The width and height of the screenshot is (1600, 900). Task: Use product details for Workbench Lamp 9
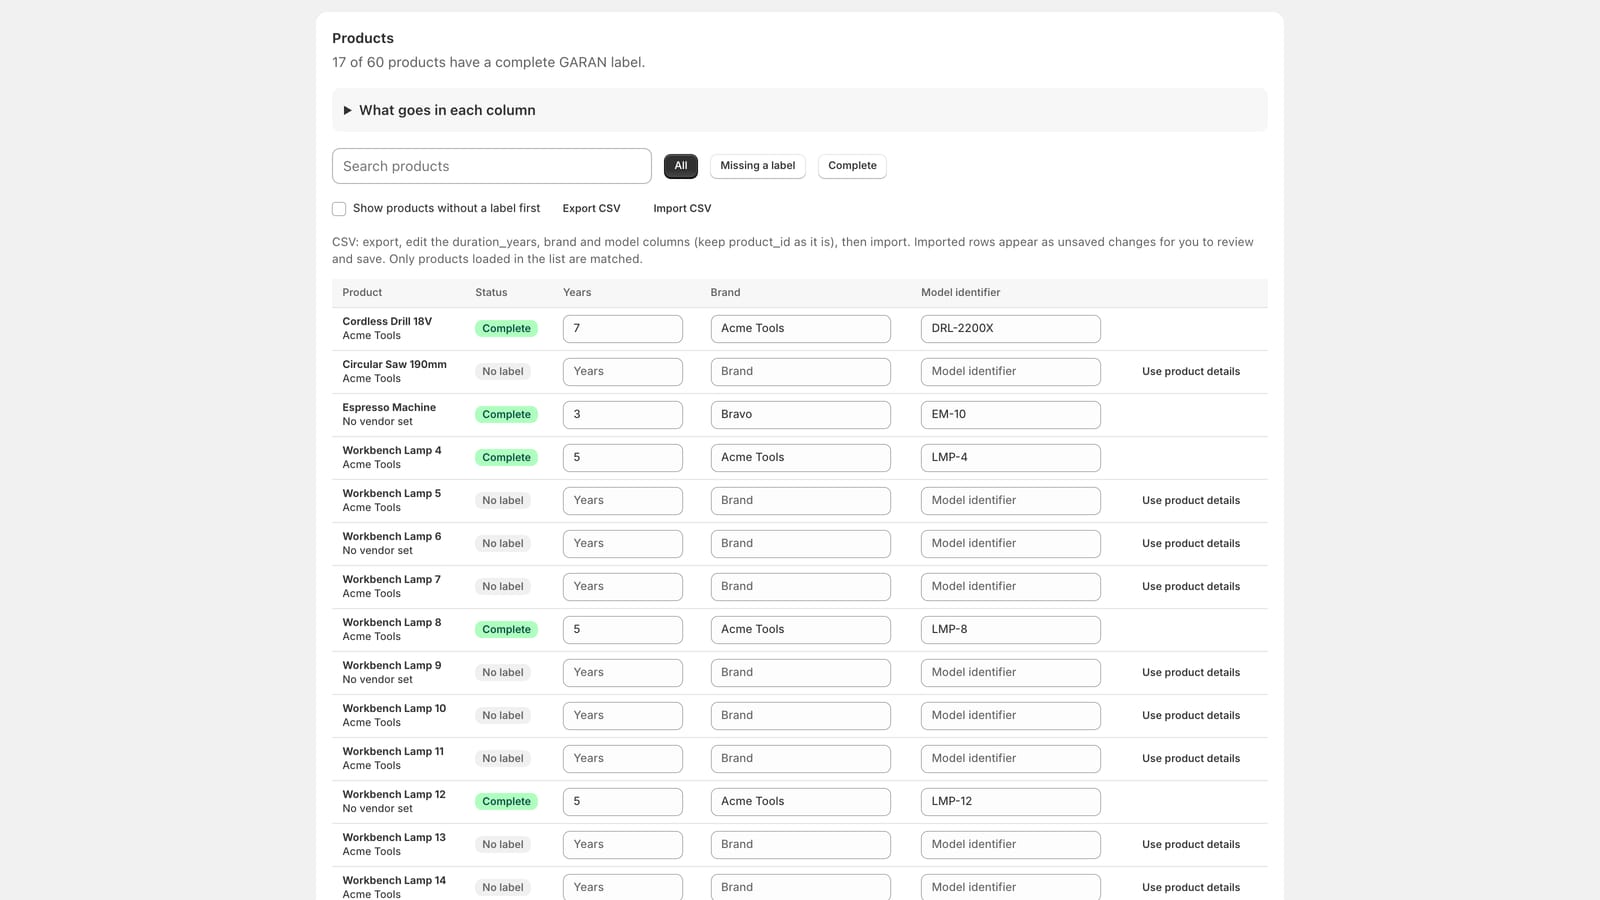1190,673
